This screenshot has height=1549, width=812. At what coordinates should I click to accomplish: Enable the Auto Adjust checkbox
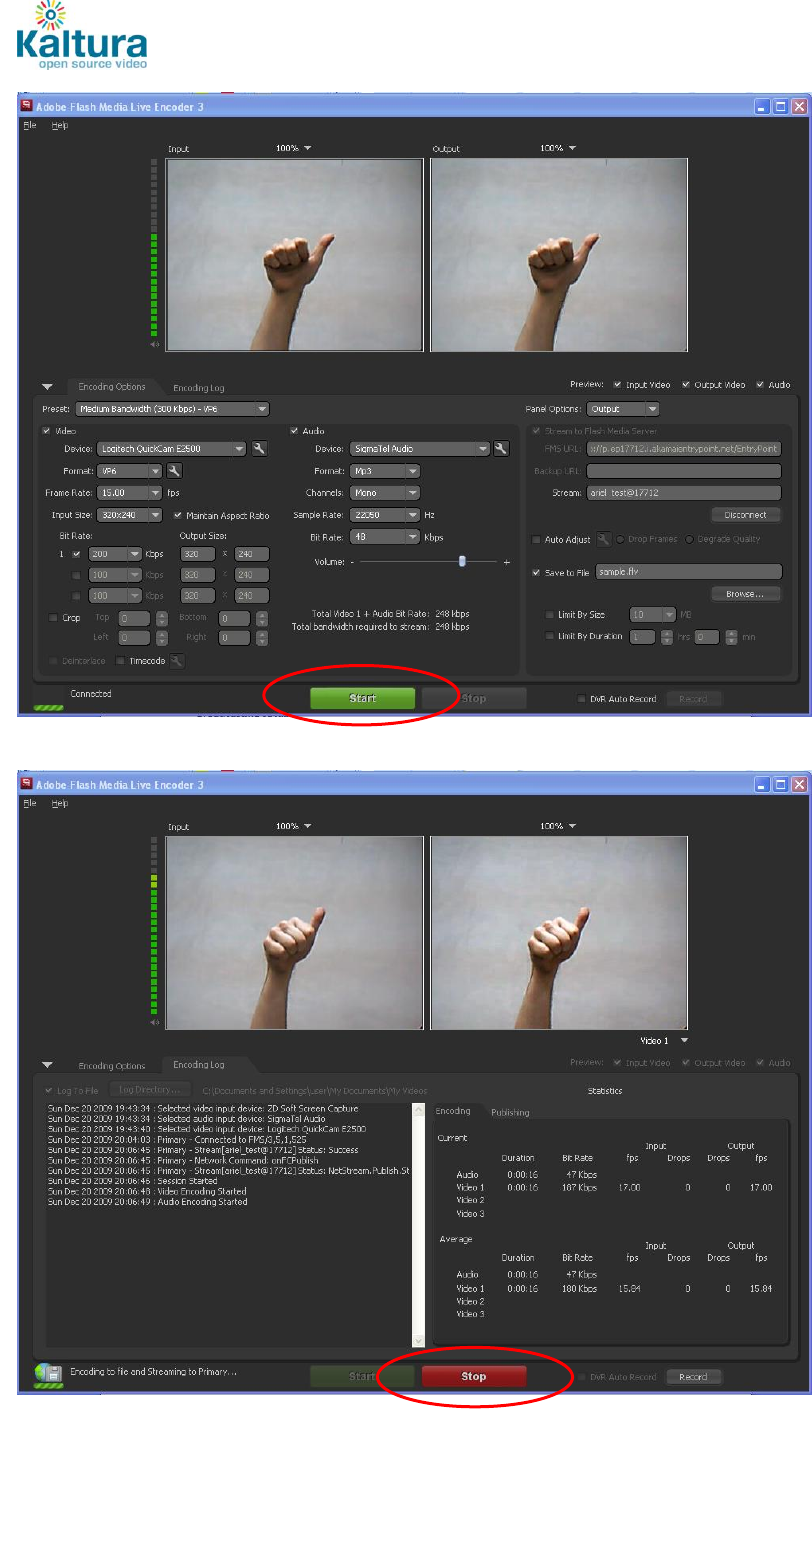tap(536, 540)
